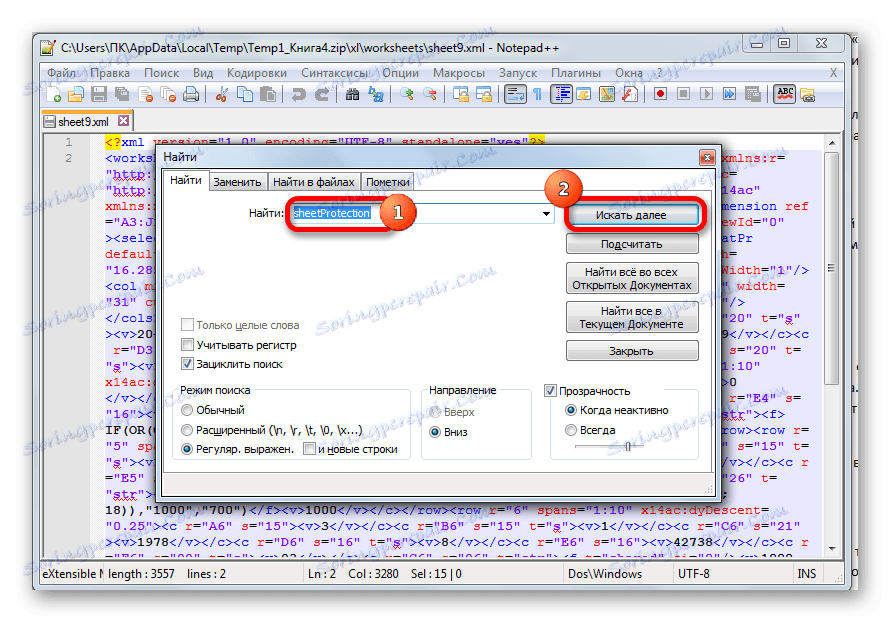Click the Redo arrow icon

(321, 95)
